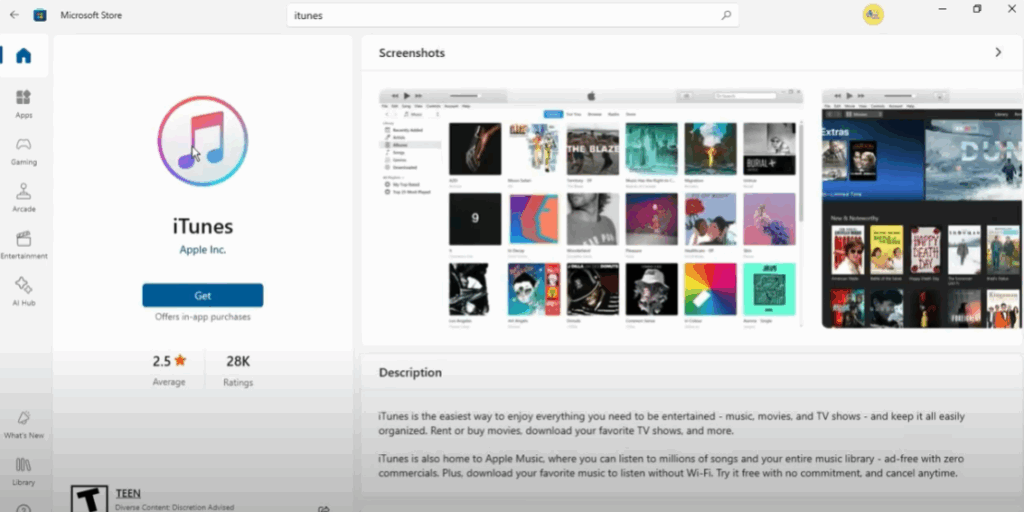This screenshot has height=512, width=1024.
Task: Click the Get button
Action: point(202,295)
